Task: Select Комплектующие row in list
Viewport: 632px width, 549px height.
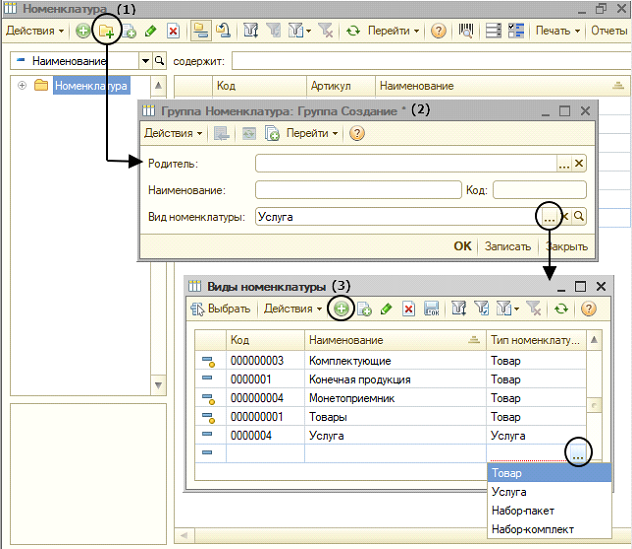Action: pos(390,360)
